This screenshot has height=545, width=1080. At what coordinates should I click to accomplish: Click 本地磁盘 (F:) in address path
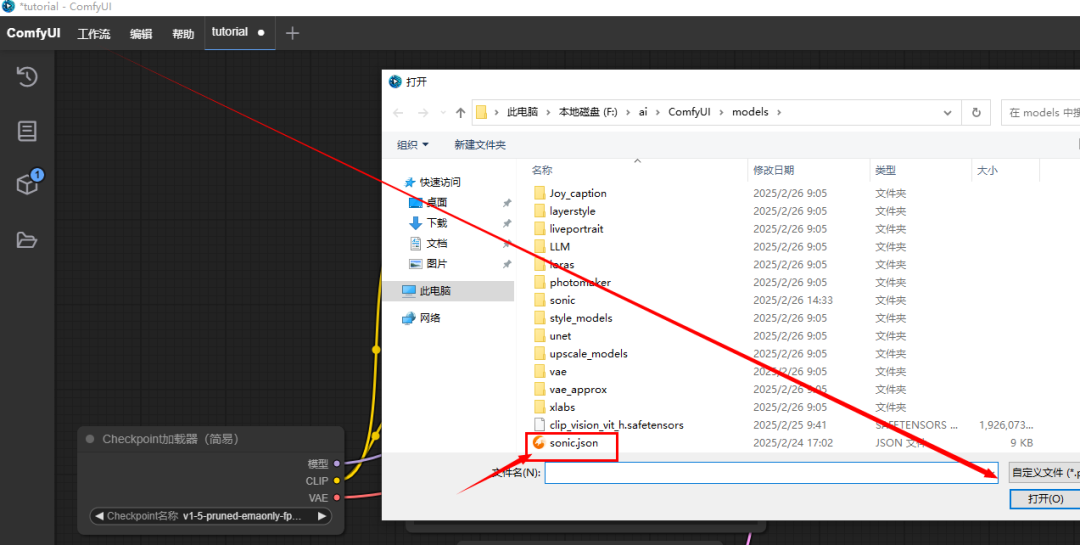pos(588,112)
